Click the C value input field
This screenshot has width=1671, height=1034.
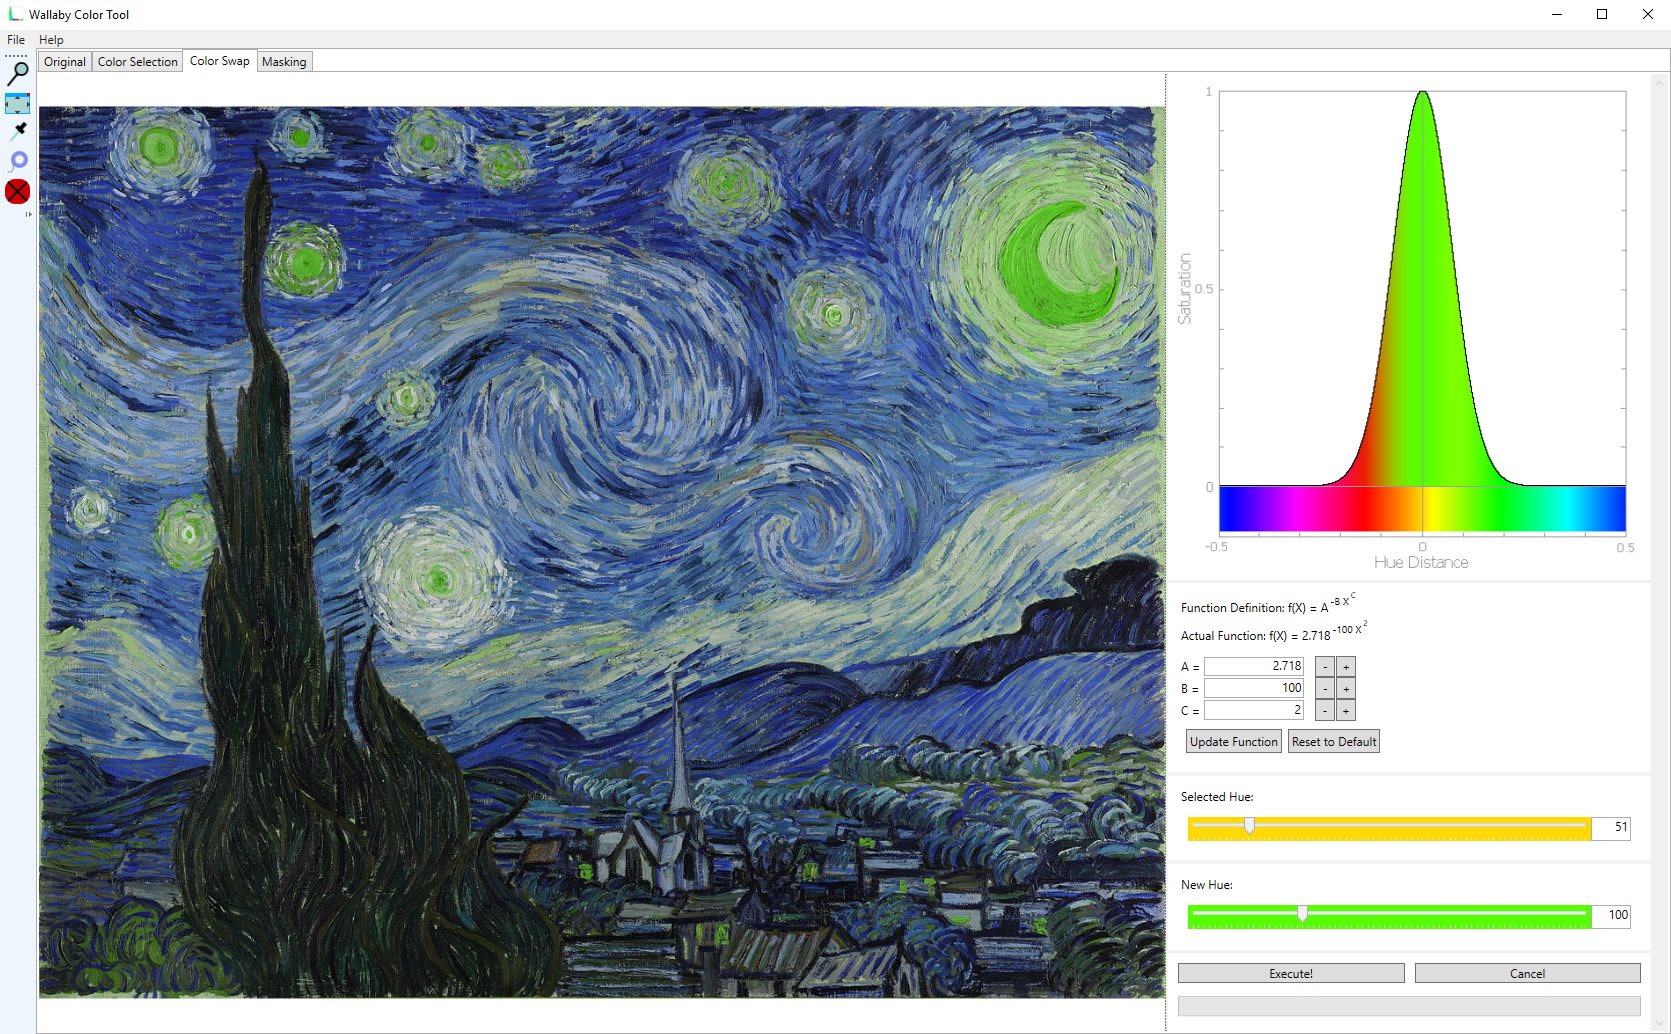pos(1254,710)
